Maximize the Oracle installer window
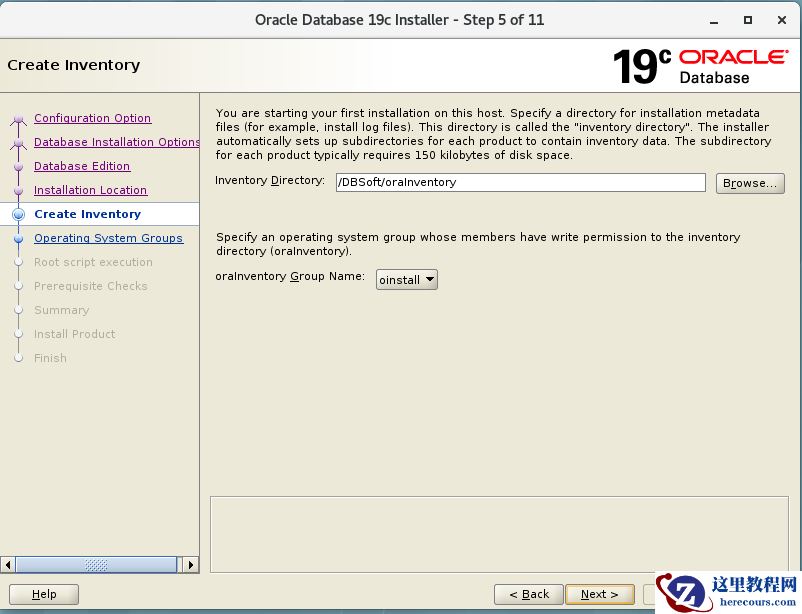Screen dimensions: 802x614 (748, 20)
